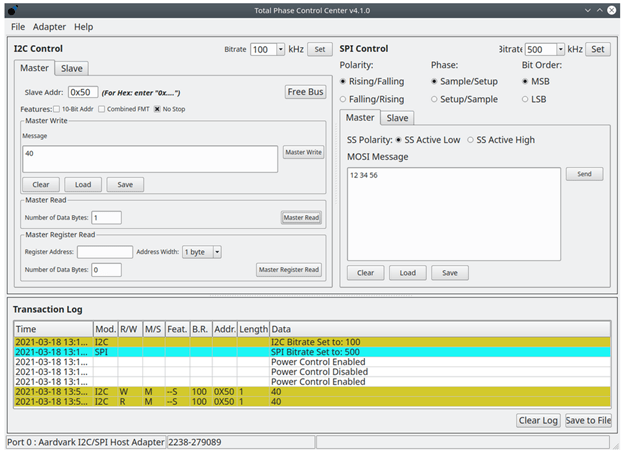624x453 pixels.
Task: Select Sample/Setup phase
Action: pos(434,82)
